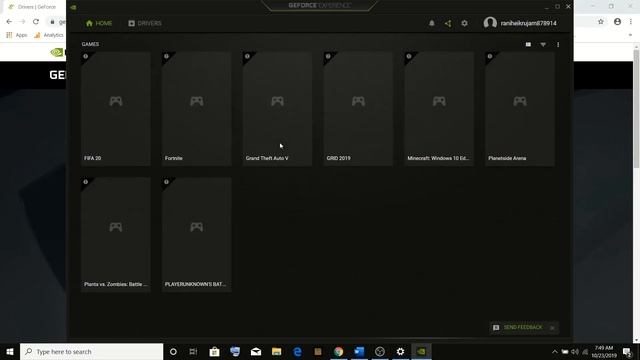Click the GeForce Experience taskbar icon
The height and width of the screenshot is (360, 640).
click(421, 351)
